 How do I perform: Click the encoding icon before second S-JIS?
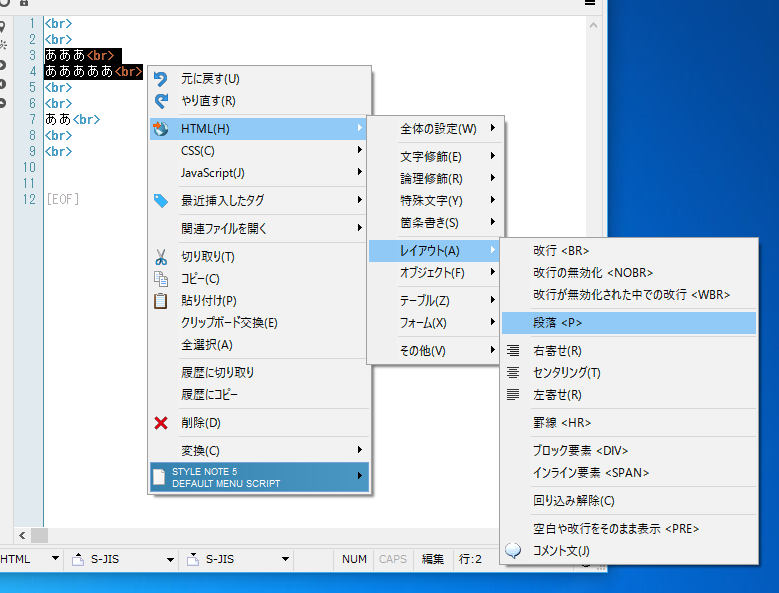pyautogui.click(x=193, y=559)
